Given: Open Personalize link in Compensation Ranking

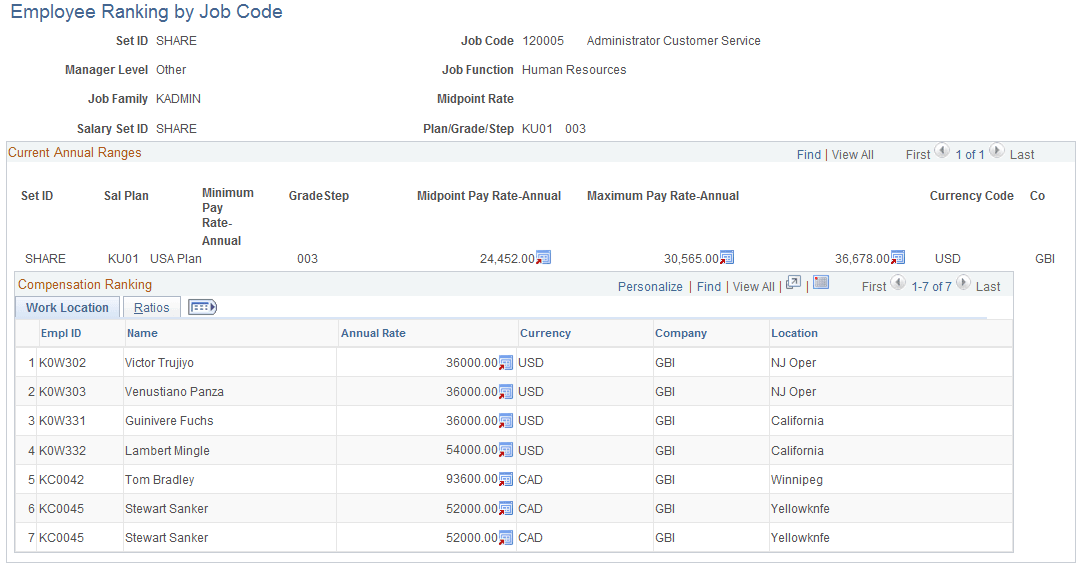Looking at the screenshot, I should point(650,287).
